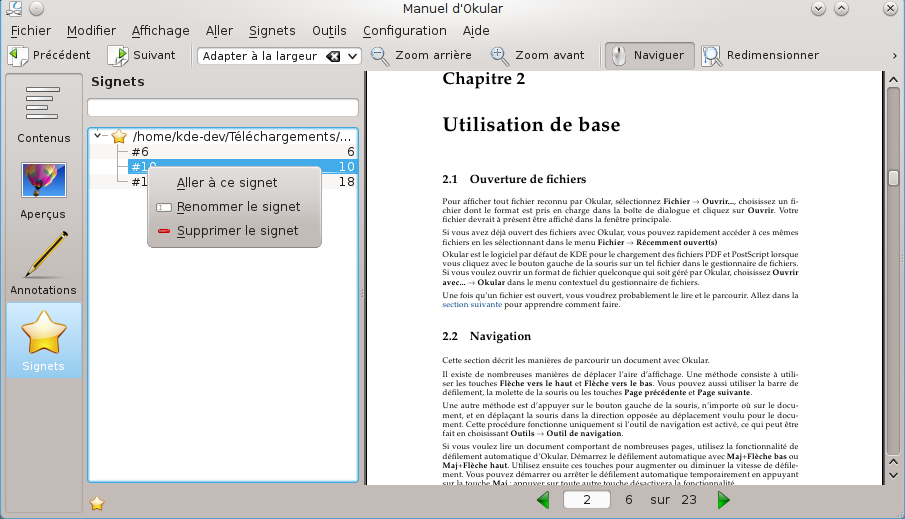The image size is (905, 519).
Task: Click the page number input field
Action: tap(587, 499)
